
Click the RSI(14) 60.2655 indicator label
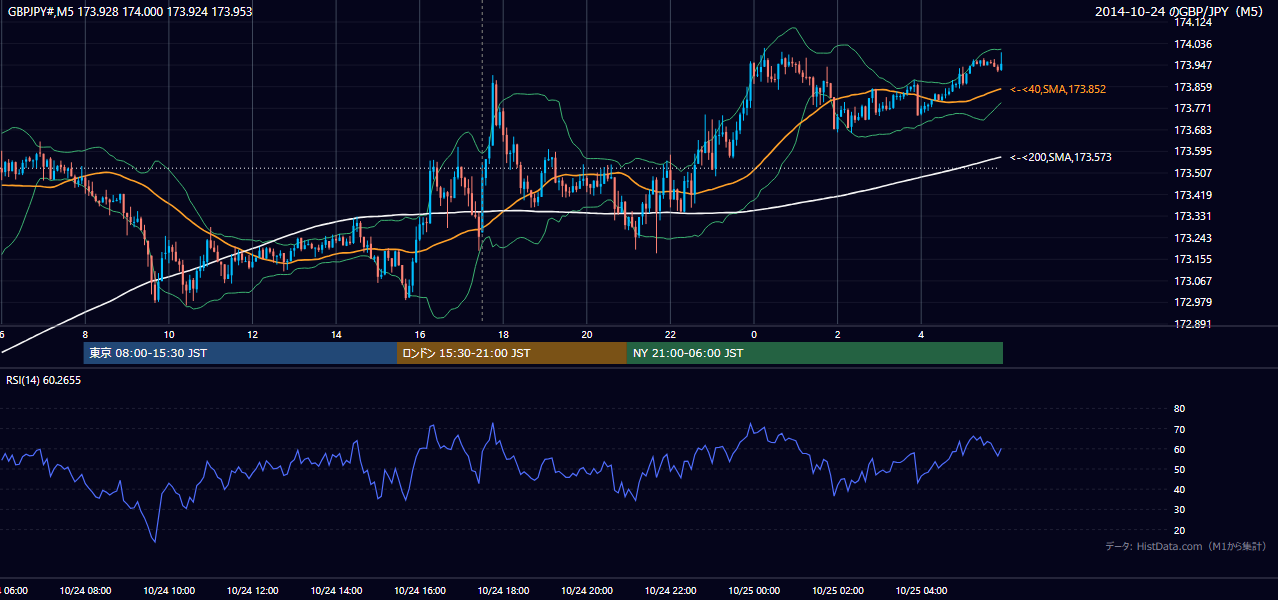44,380
